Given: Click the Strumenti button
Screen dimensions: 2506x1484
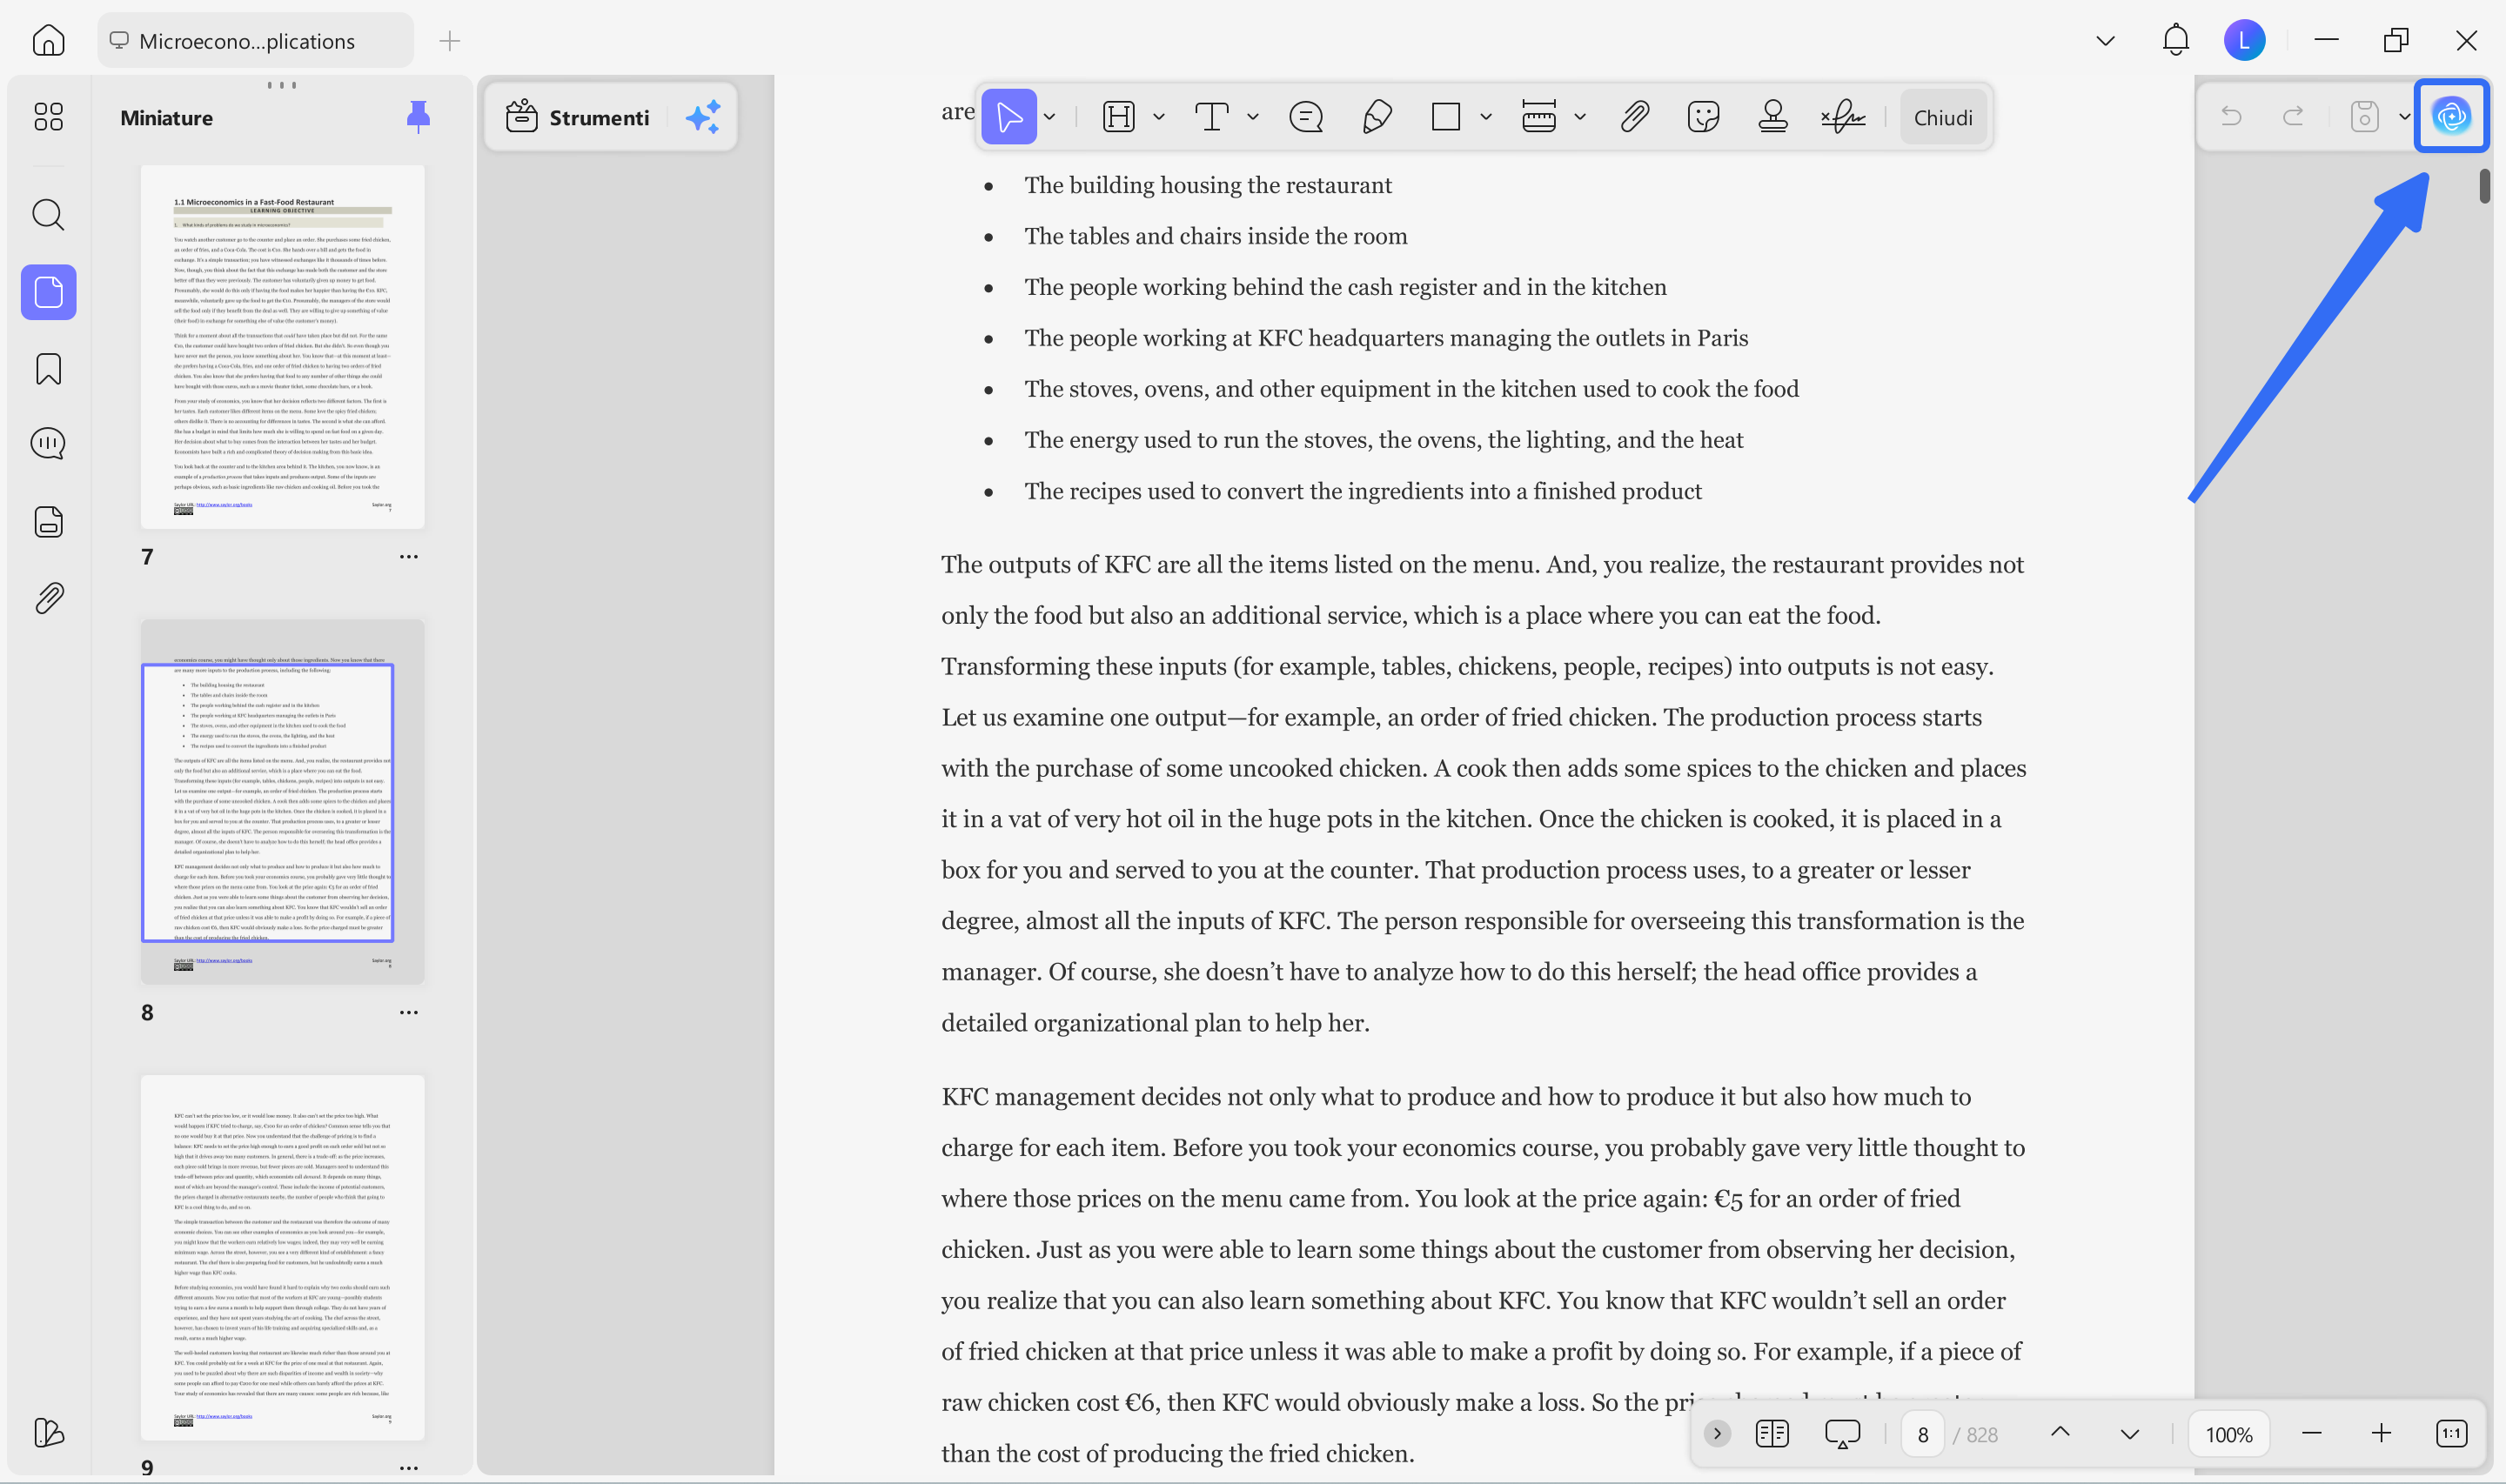Looking at the screenshot, I should (578, 117).
